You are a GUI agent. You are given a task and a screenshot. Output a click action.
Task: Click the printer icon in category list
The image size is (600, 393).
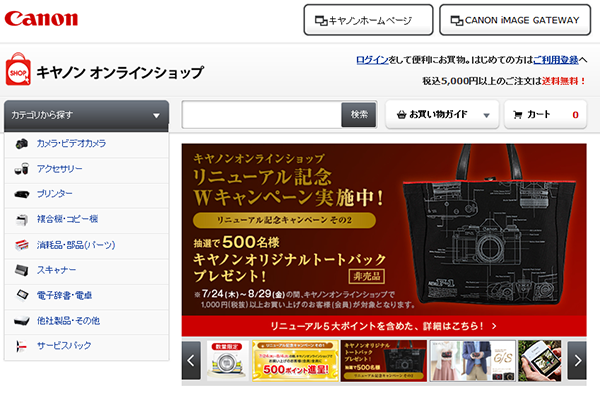point(22,194)
